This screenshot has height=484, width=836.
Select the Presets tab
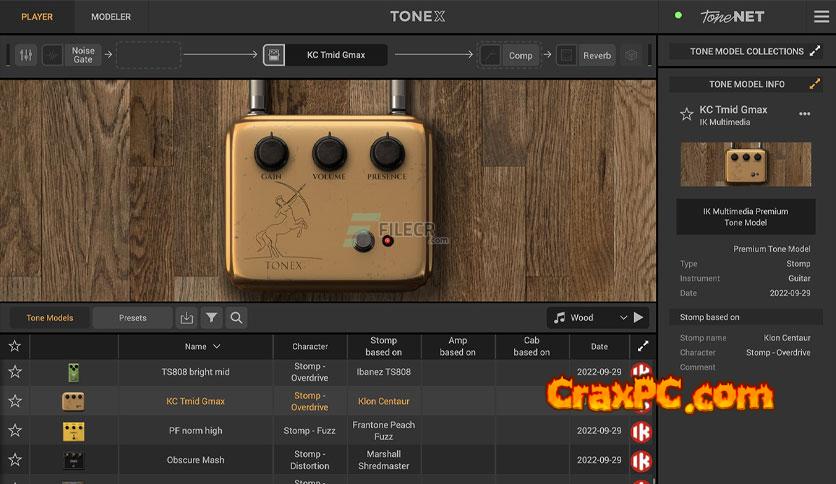click(133, 318)
